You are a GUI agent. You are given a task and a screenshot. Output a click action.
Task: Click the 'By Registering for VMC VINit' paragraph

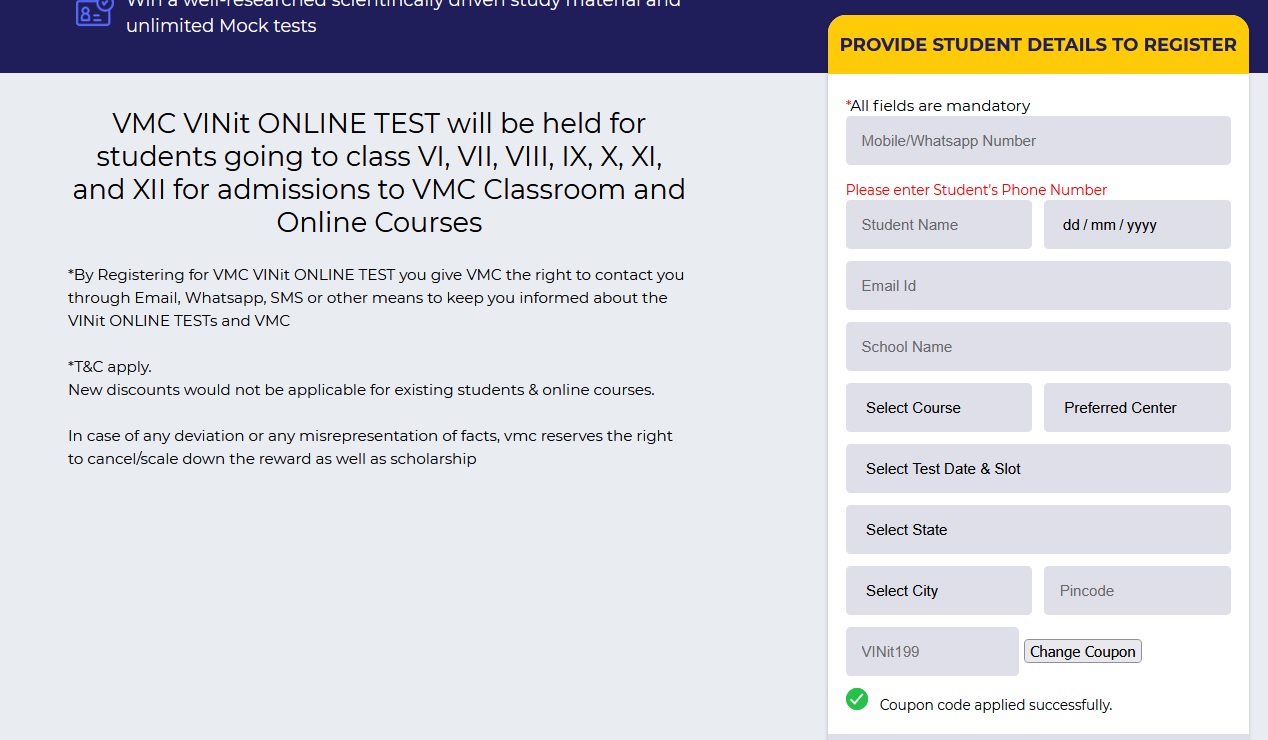click(376, 298)
